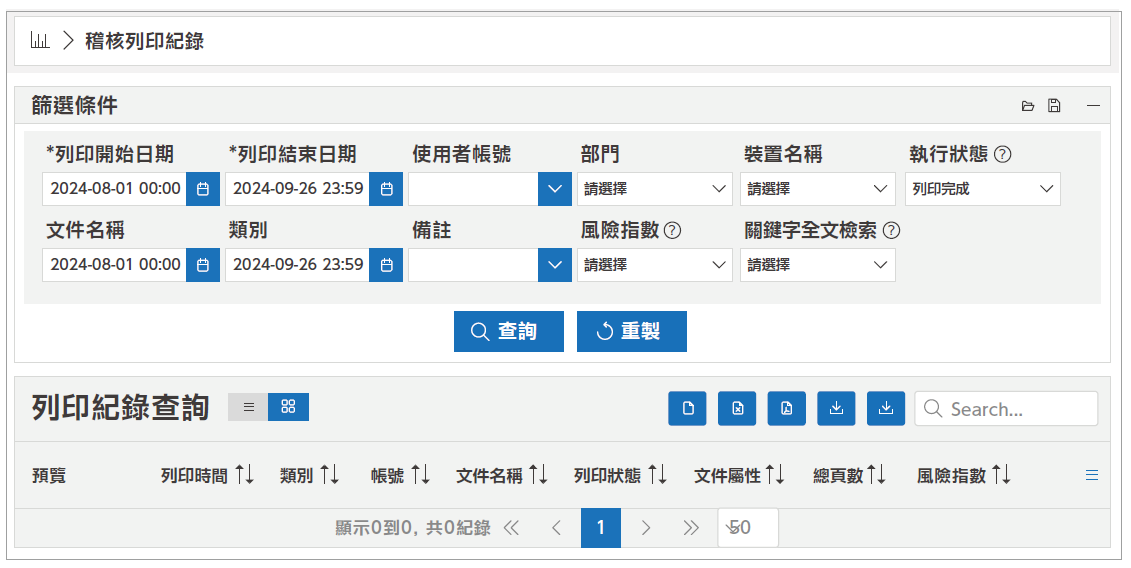Open column menu icon at table right
The width and height of the screenshot is (1131, 568).
(1092, 475)
